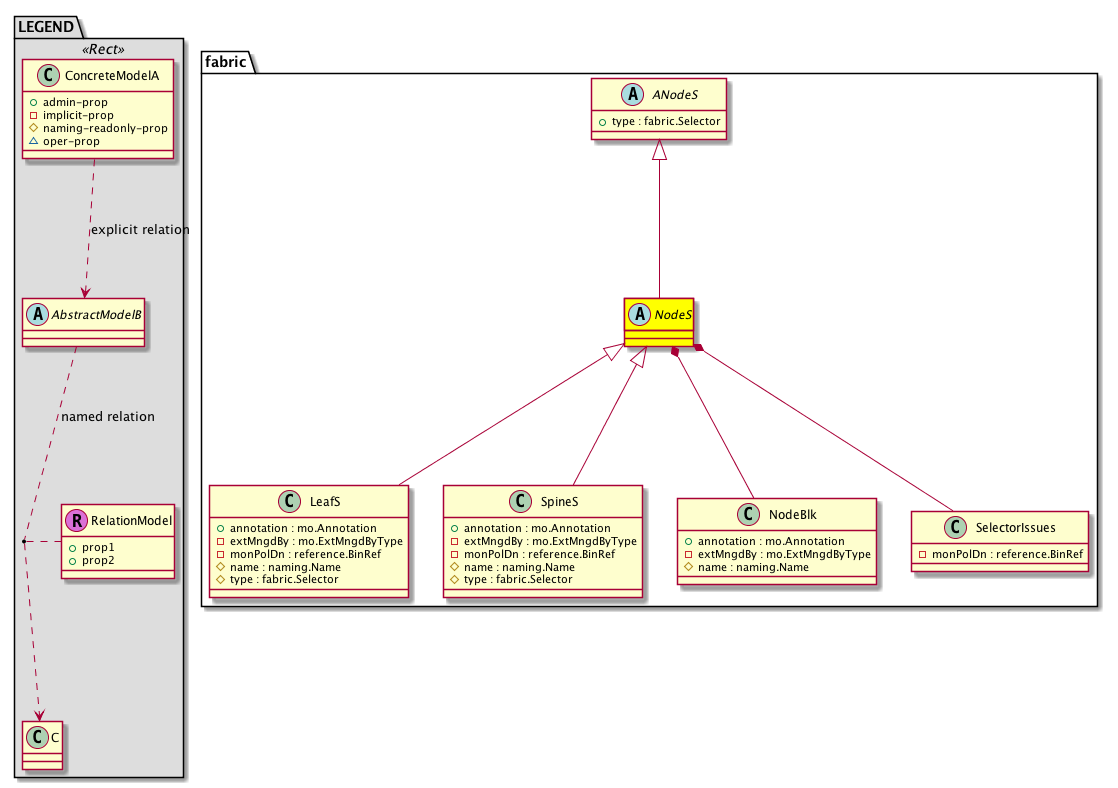Click prop1 in RelationModel
Viewport: 1118px width, 788px height.
click(89, 548)
